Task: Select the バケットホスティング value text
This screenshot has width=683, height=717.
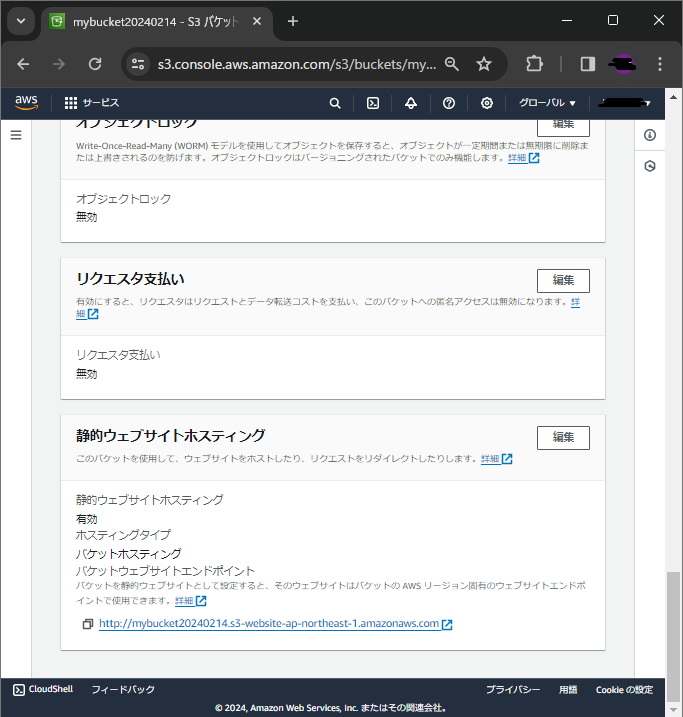Action: [x=128, y=554]
